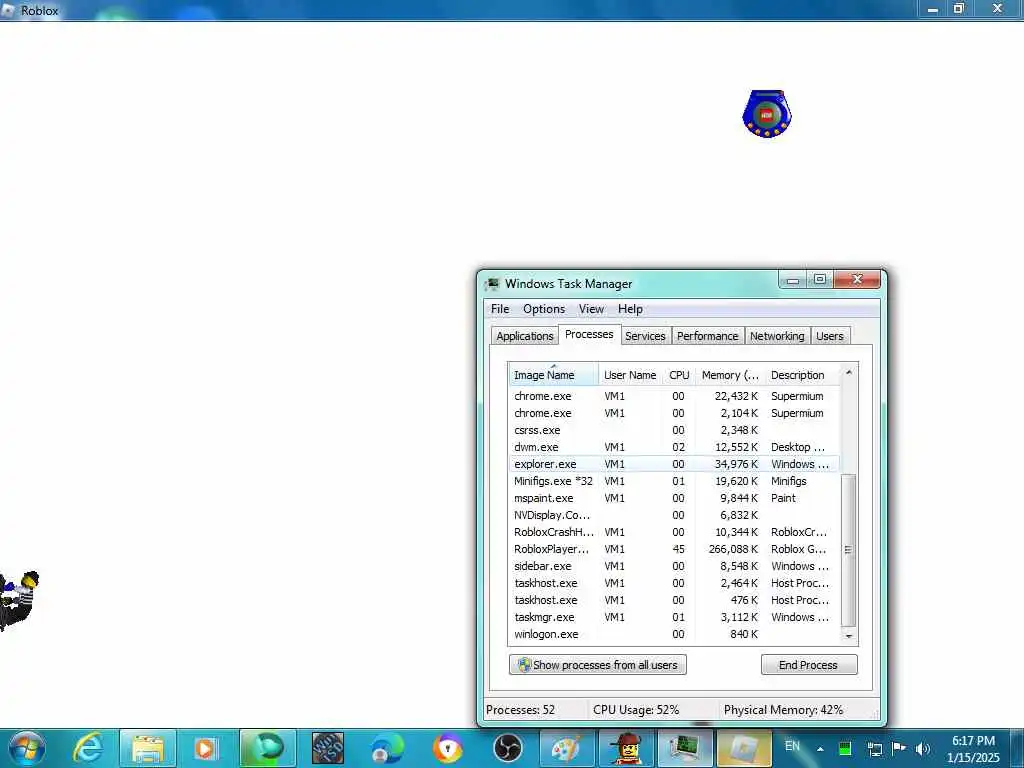
Task: Click the process list scroll up arrow
Action: click(848, 372)
